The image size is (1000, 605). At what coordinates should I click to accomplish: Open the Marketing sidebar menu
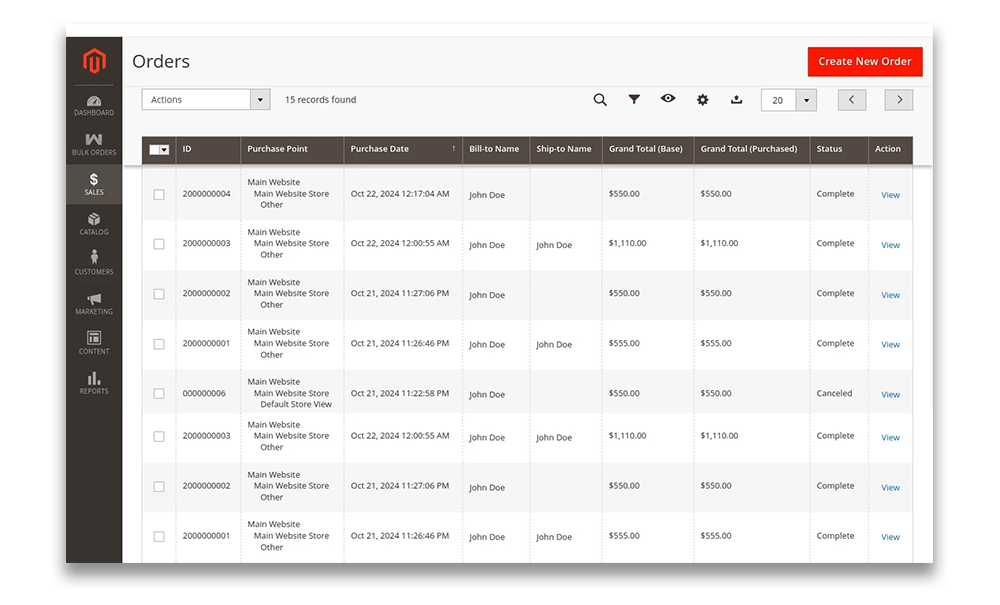[x=94, y=303]
